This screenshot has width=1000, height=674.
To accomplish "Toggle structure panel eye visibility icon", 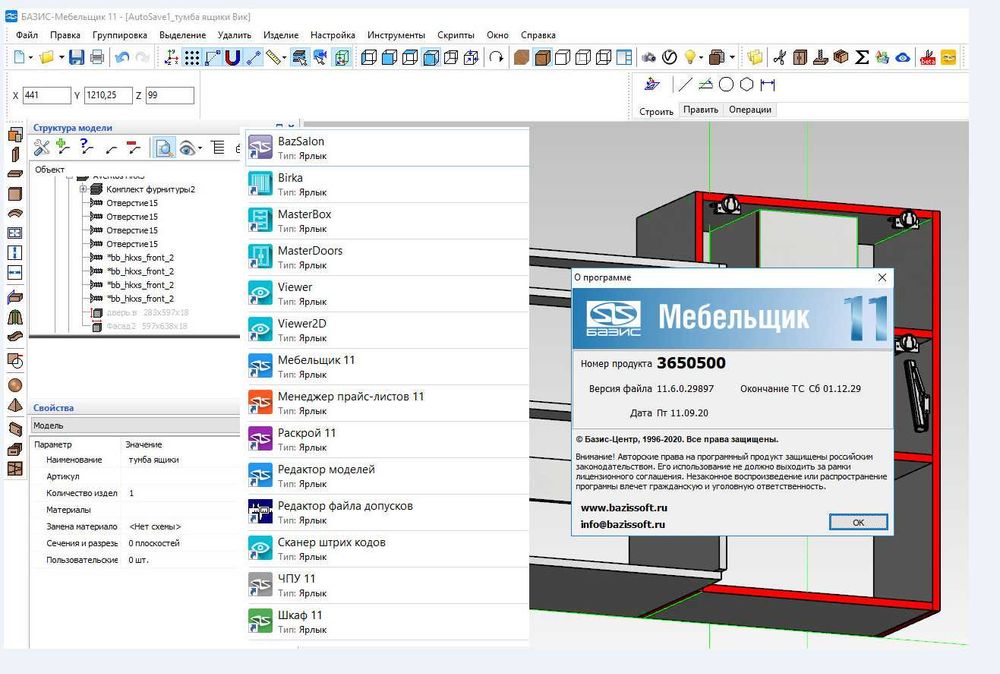I will [x=187, y=148].
